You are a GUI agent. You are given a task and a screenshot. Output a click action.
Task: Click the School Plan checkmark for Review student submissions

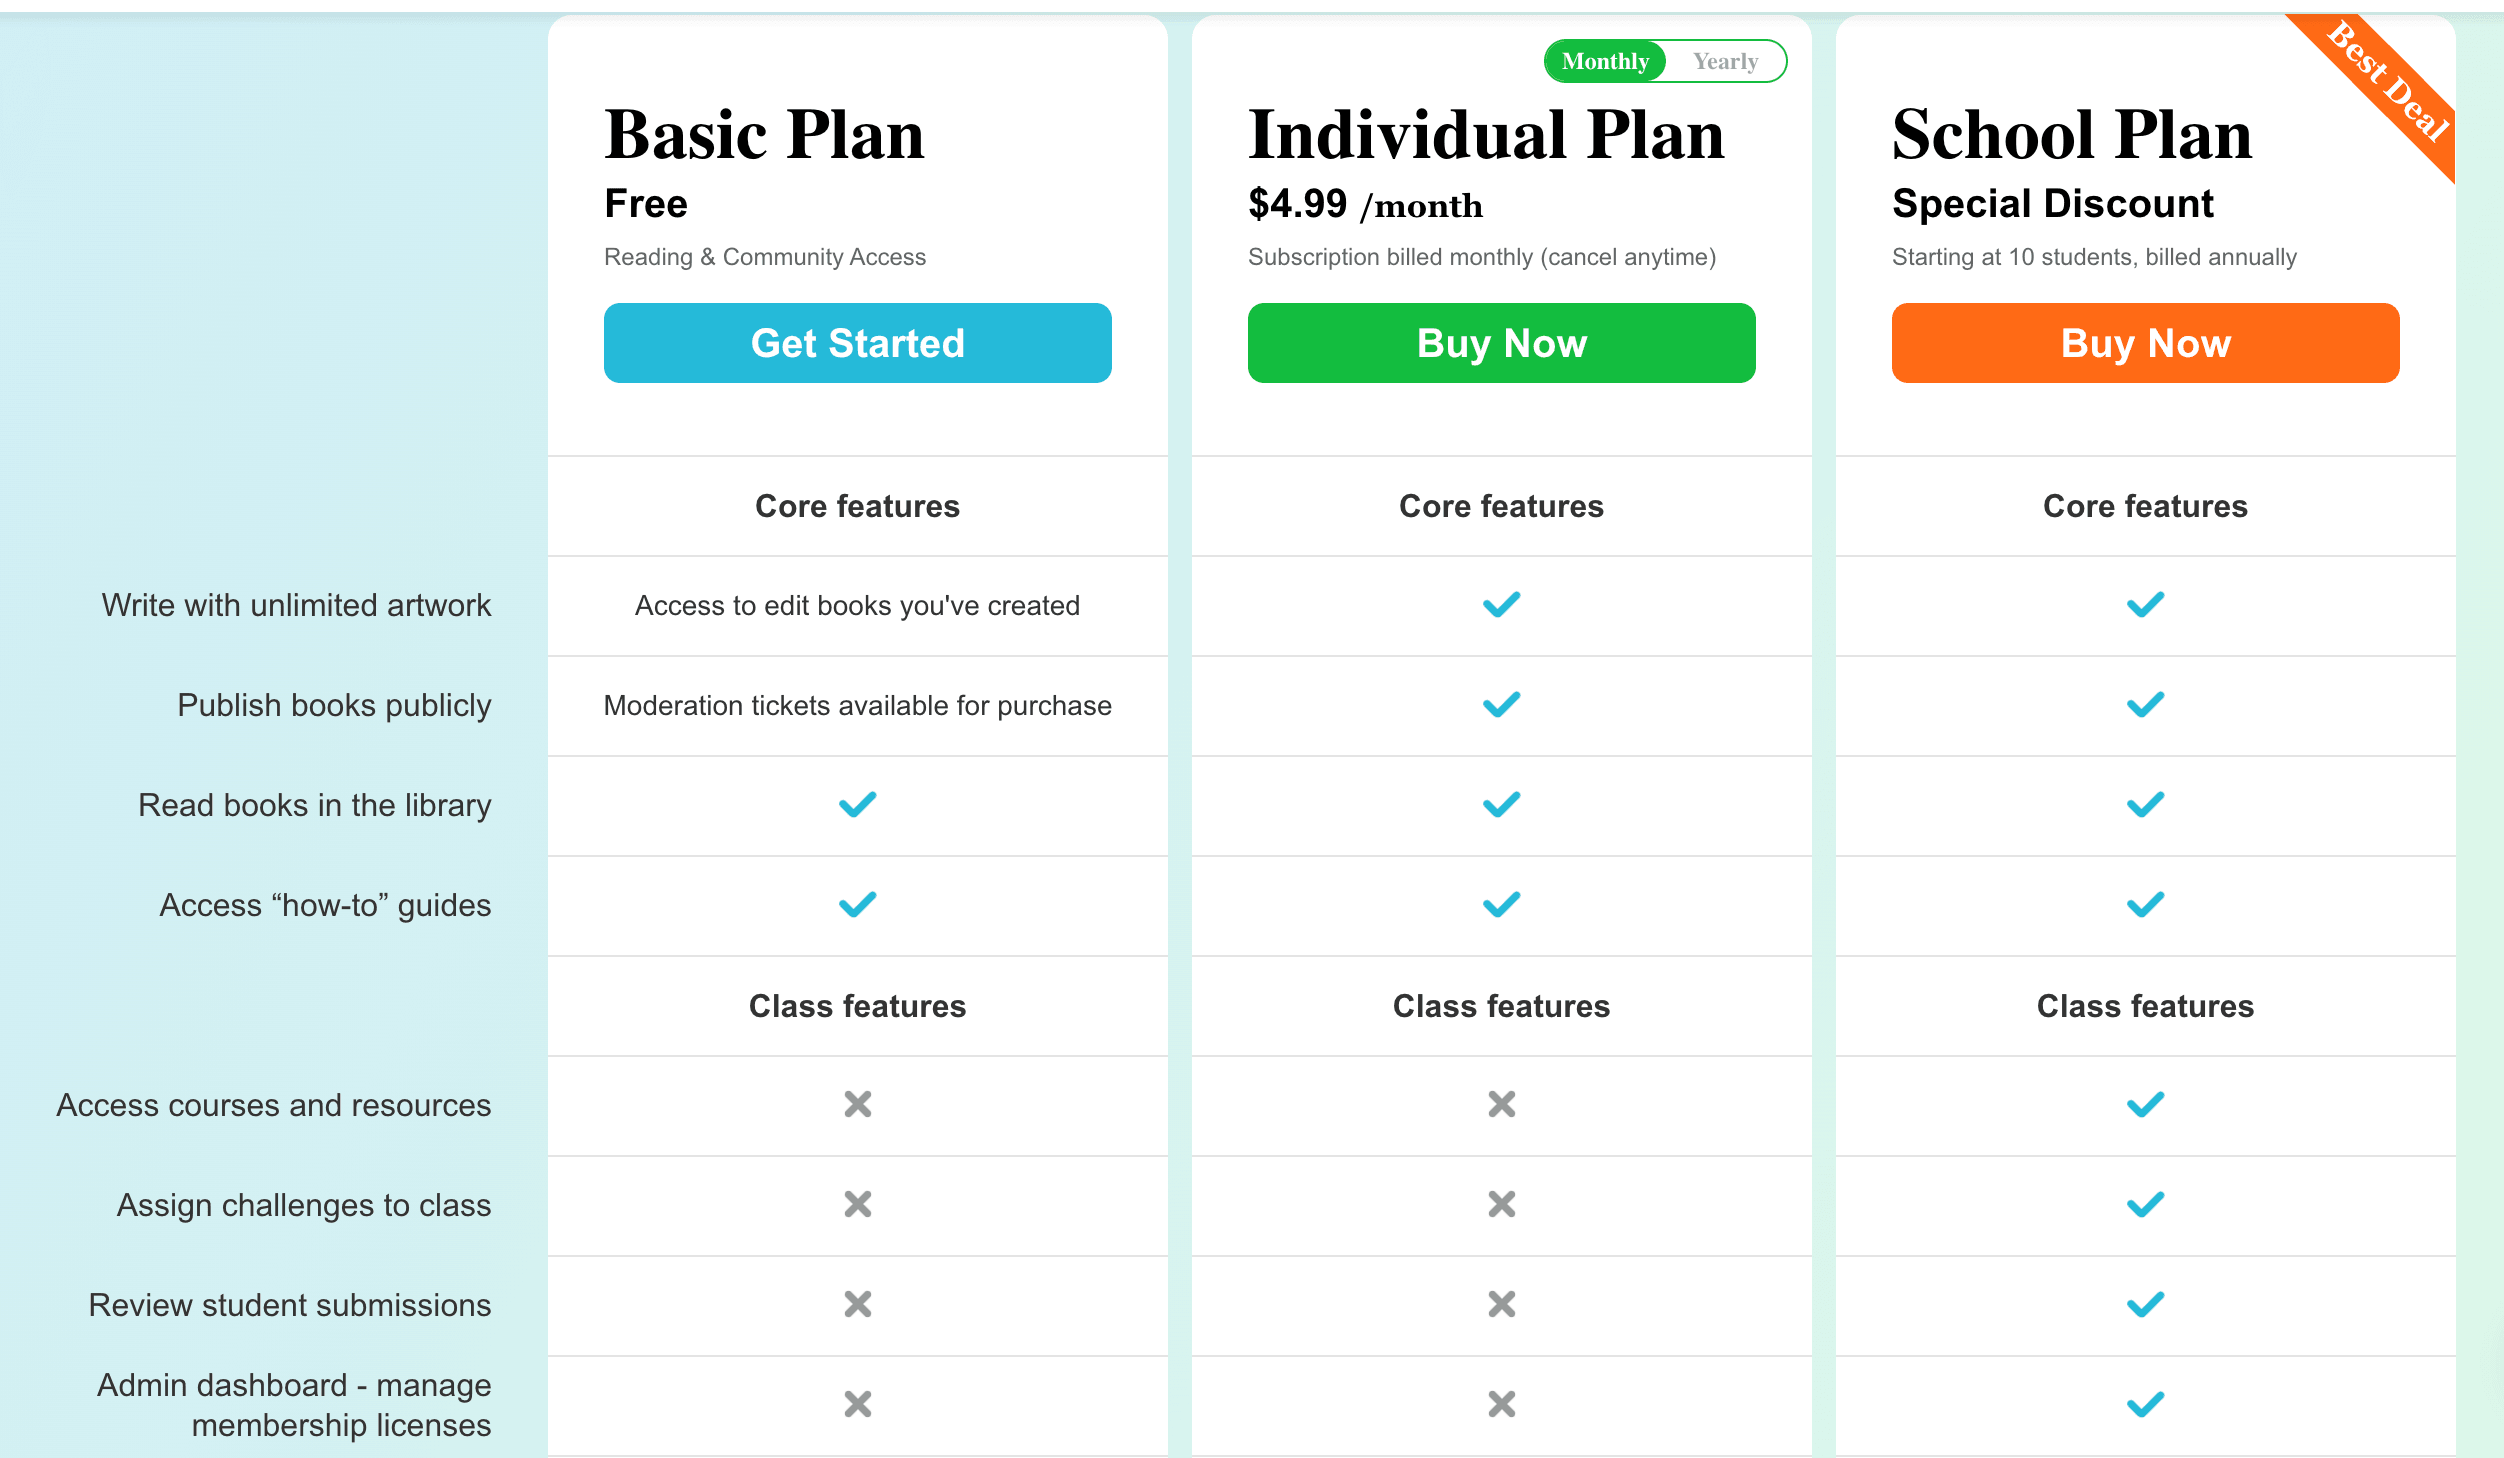click(x=2144, y=1304)
